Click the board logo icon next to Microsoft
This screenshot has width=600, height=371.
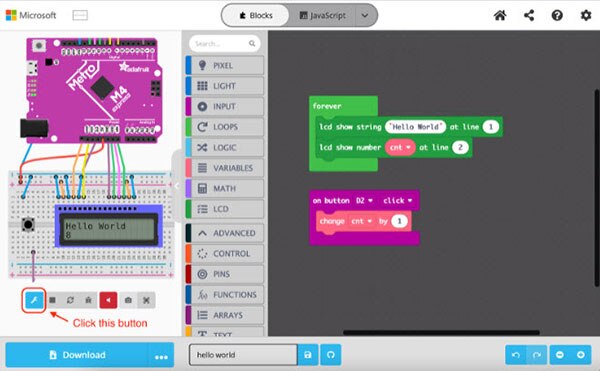point(80,15)
